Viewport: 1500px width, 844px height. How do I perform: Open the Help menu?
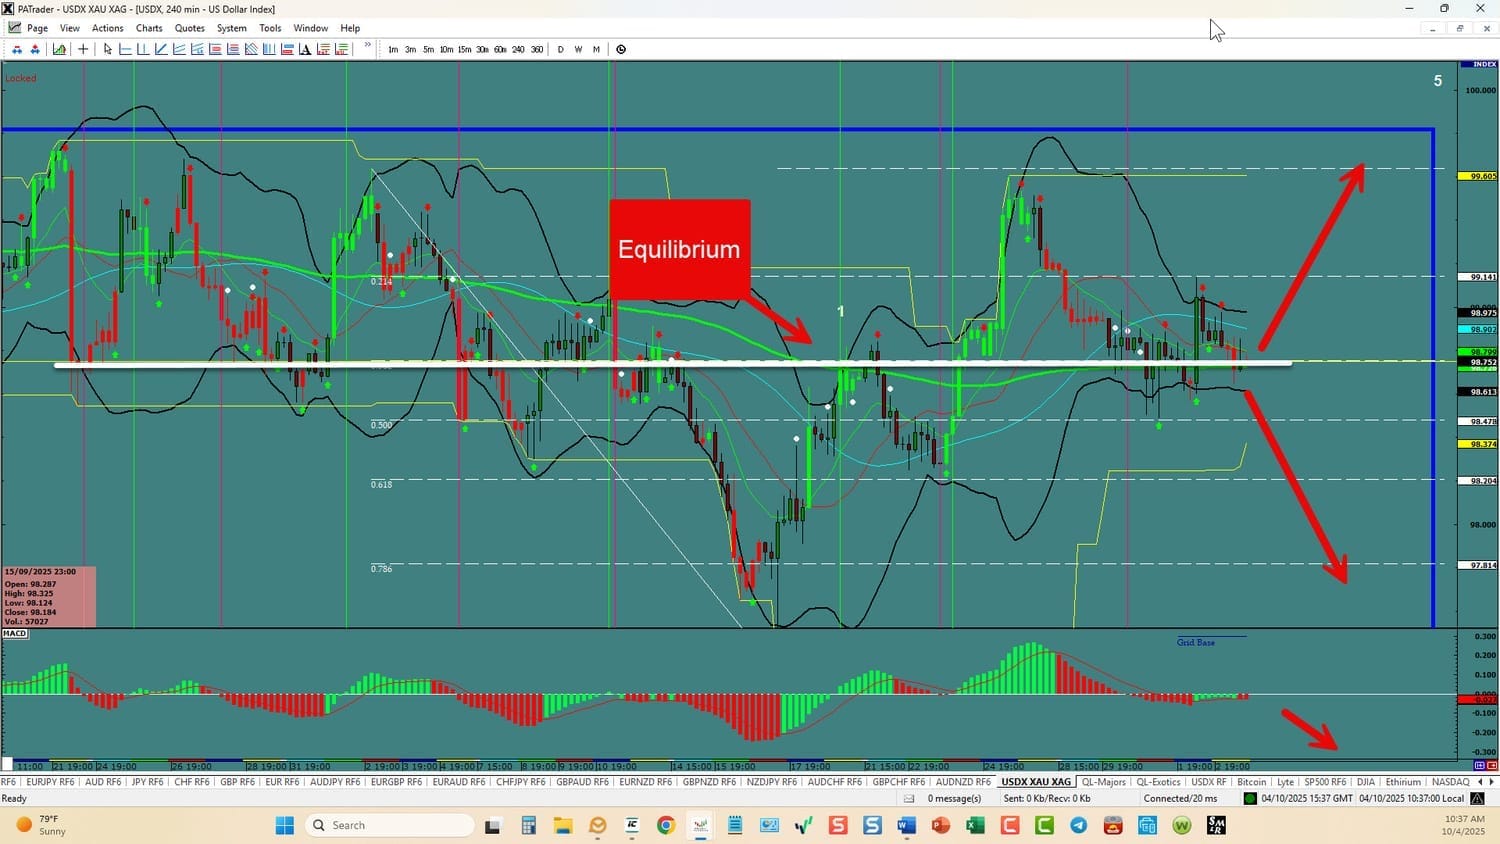click(x=350, y=28)
